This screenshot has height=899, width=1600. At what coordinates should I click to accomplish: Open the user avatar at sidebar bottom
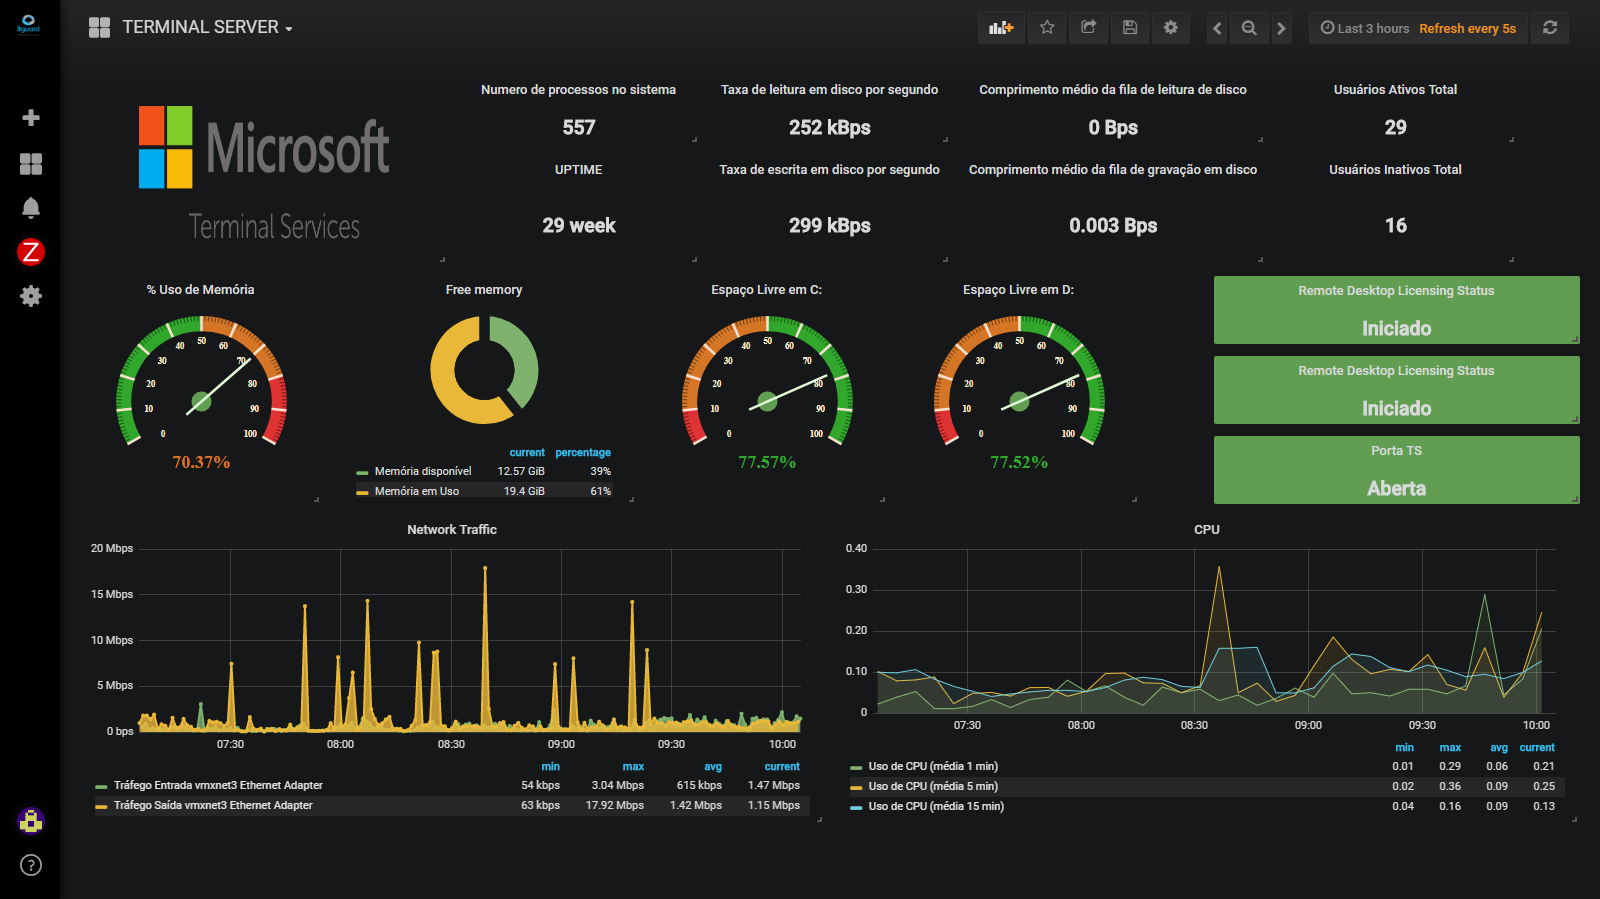[31, 821]
